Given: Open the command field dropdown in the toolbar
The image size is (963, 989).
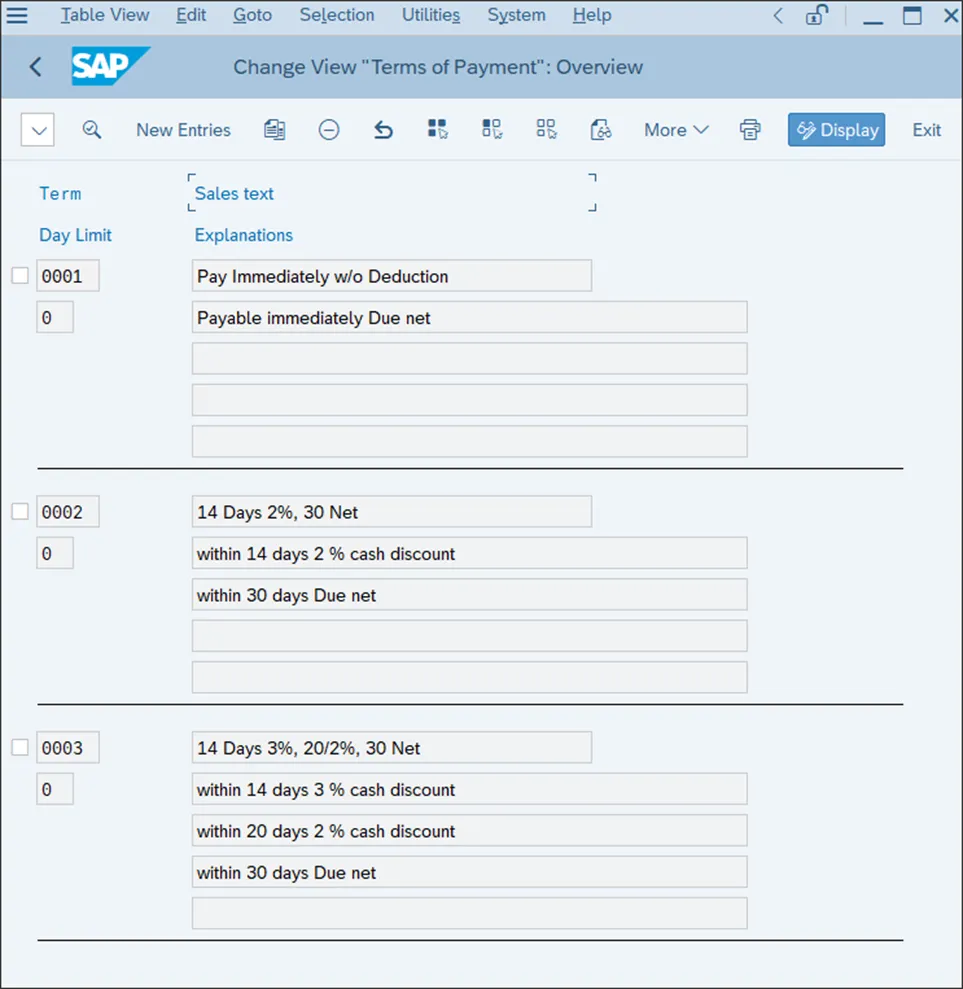Looking at the screenshot, I should tap(38, 130).
